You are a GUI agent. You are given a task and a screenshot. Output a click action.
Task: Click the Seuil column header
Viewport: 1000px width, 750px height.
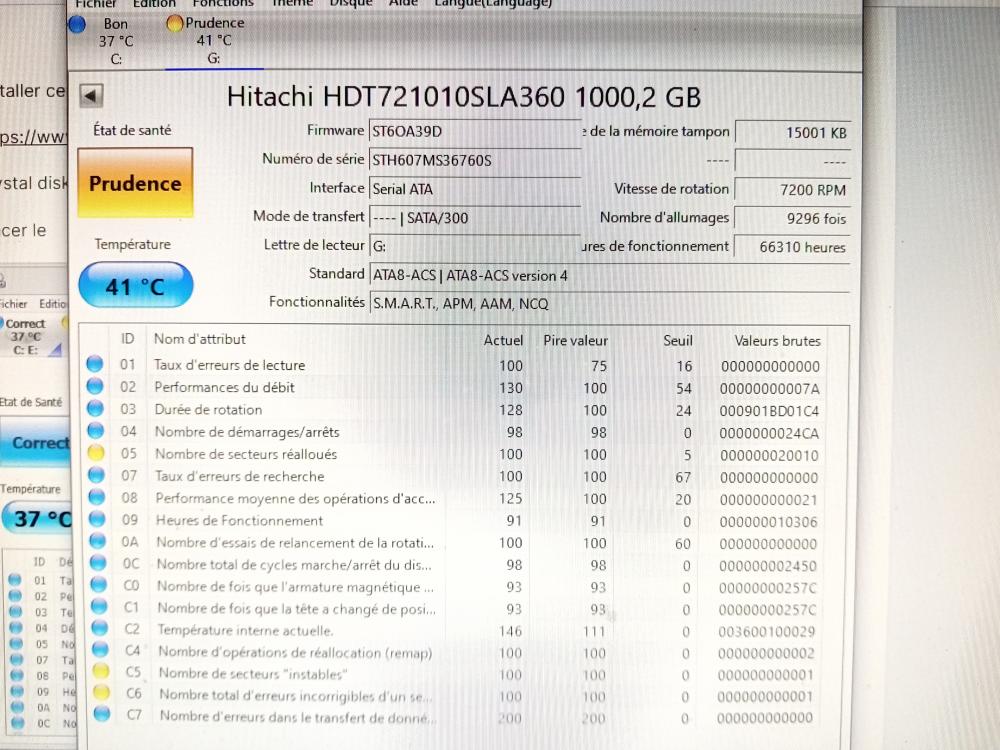(677, 341)
